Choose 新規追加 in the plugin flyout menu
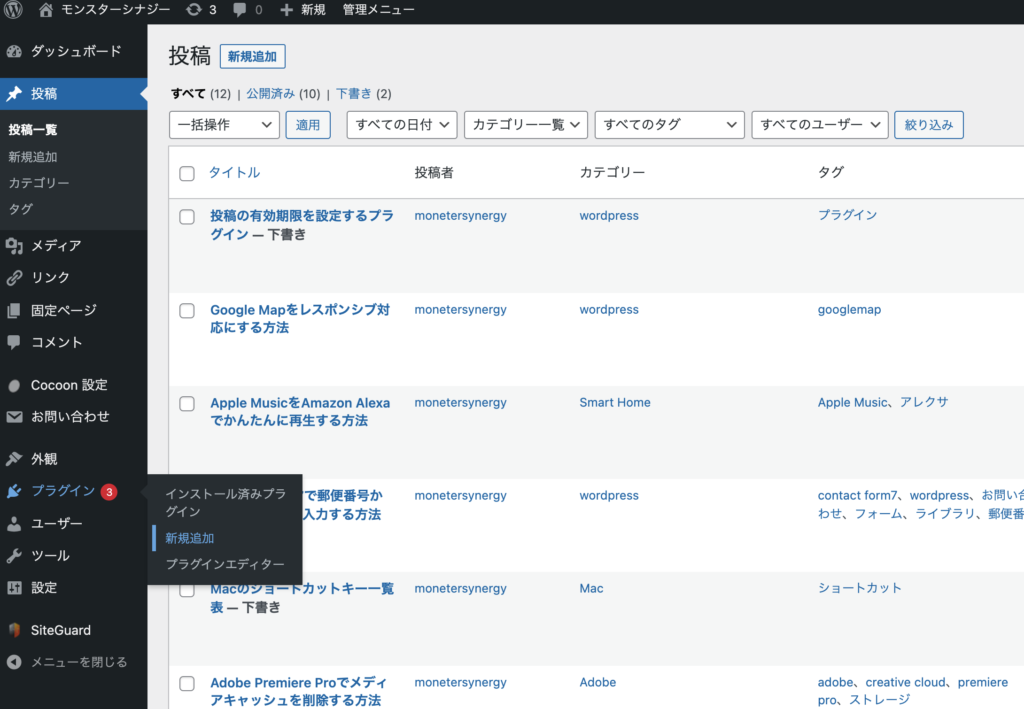The image size is (1024, 709). [x=190, y=538]
